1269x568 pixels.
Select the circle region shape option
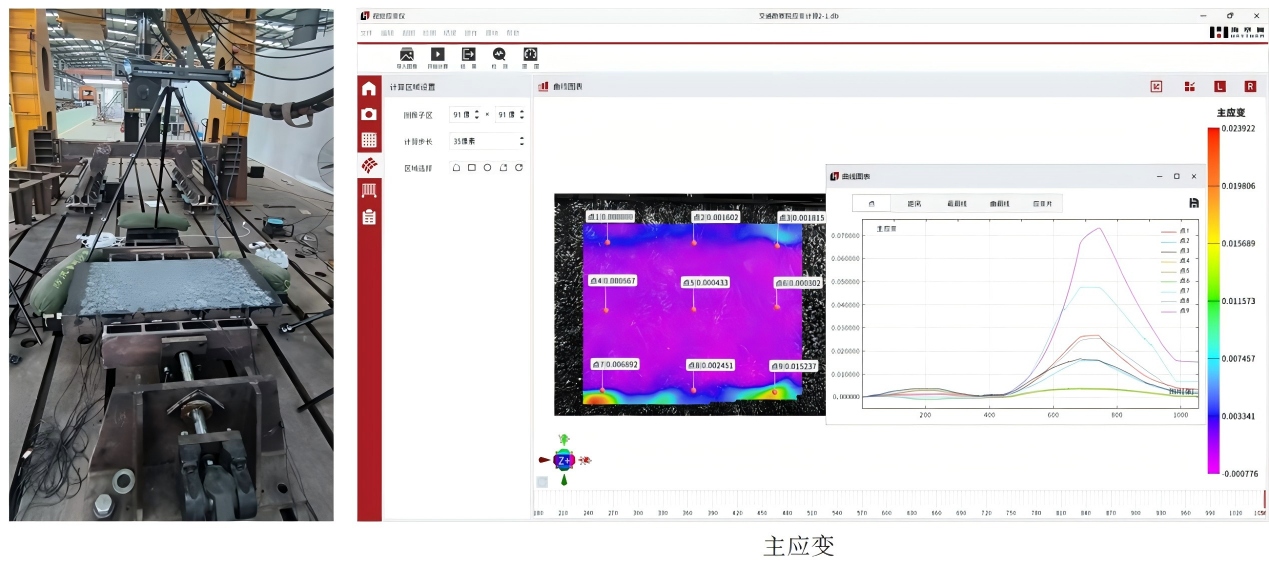487,168
